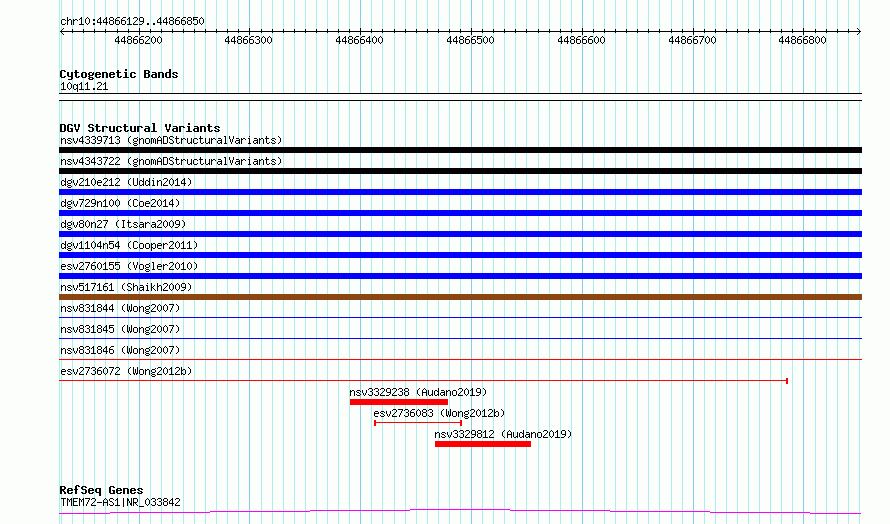890x524 pixels.
Task: Click ruler position 44866300
Action: (249, 40)
